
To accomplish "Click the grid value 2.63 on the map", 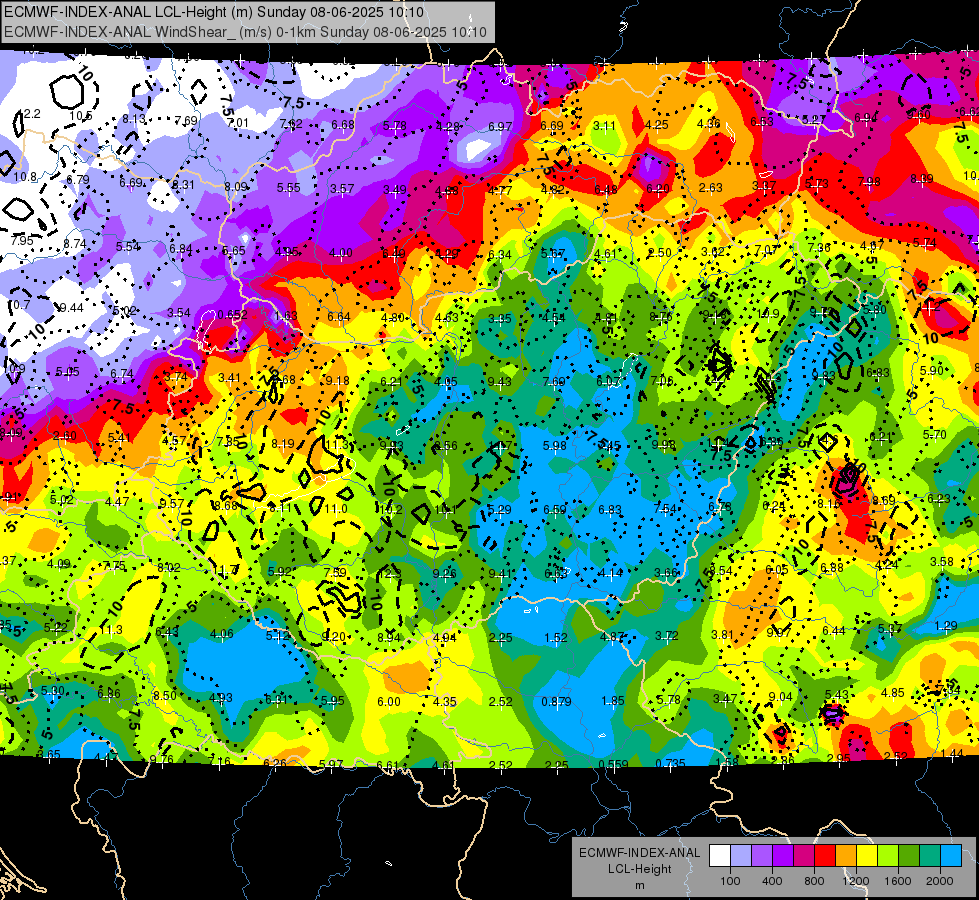I will [711, 188].
